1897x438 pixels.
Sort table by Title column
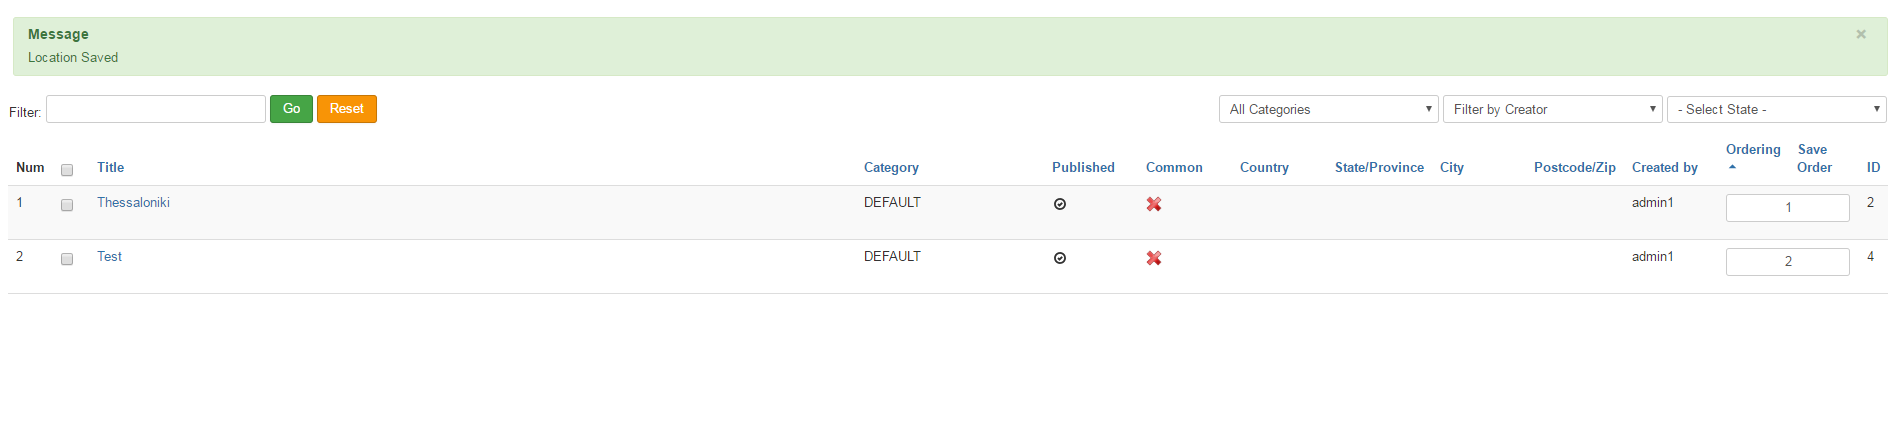(x=110, y=167)
